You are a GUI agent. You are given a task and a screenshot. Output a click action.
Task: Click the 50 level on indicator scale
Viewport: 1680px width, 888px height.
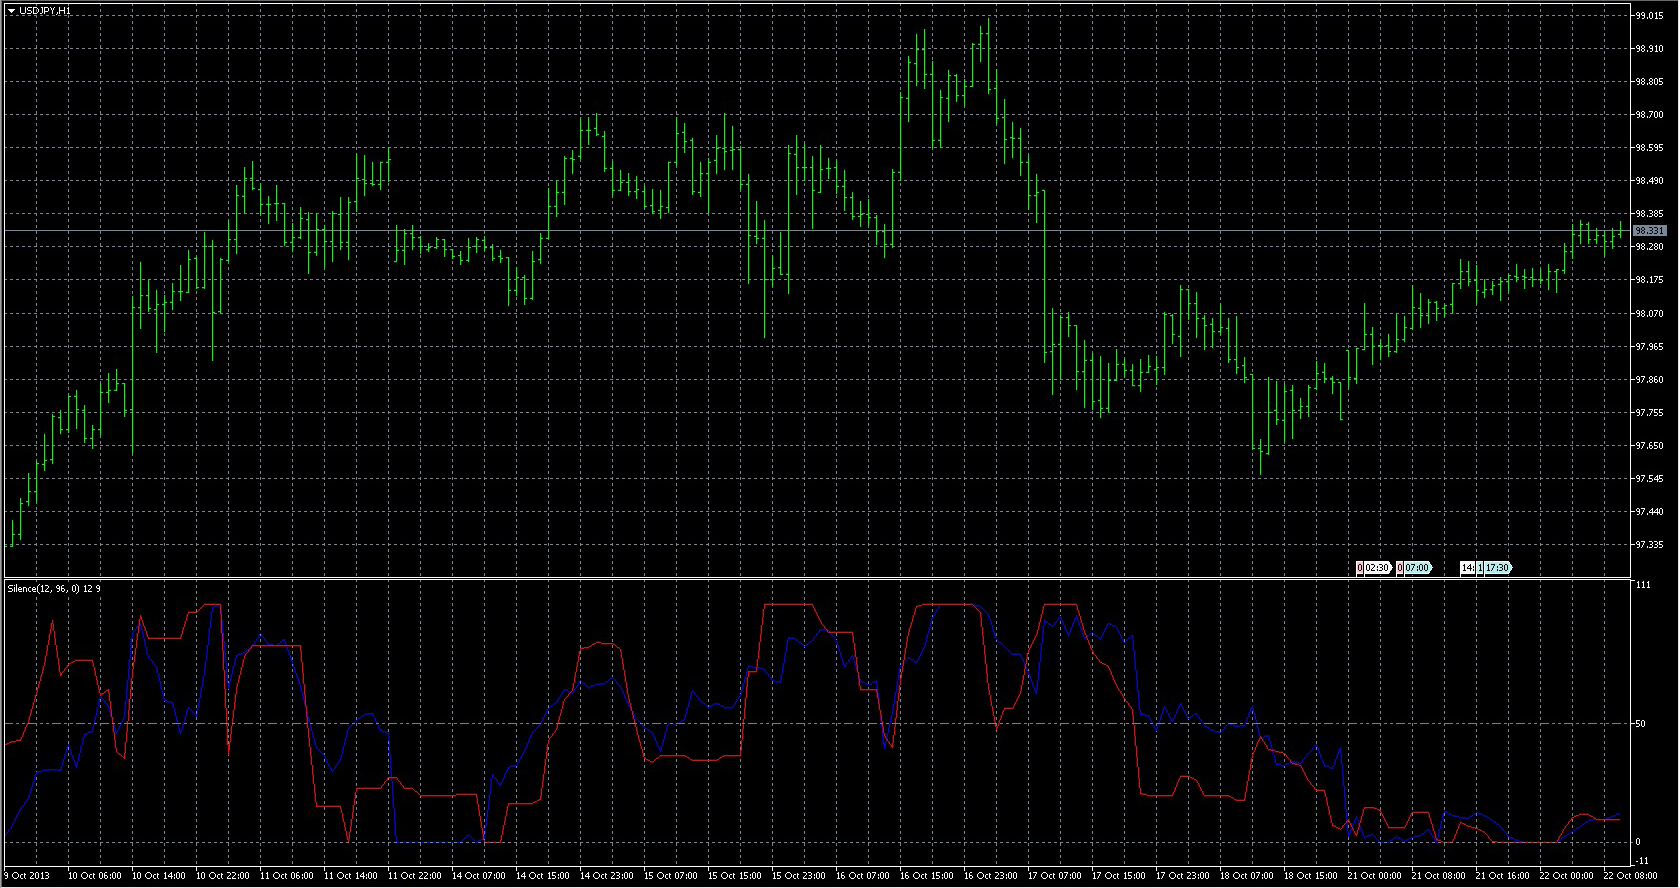(1641, 723)
